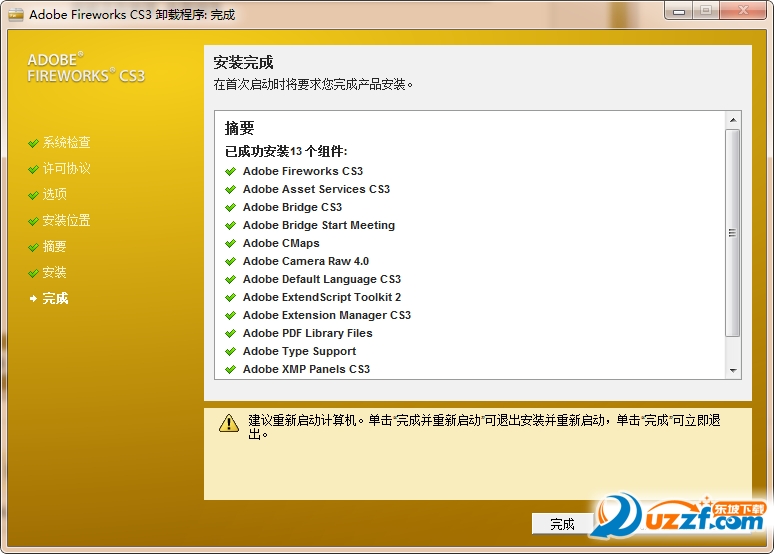Click the Adobe PDF Library Files row

[308, 333]
